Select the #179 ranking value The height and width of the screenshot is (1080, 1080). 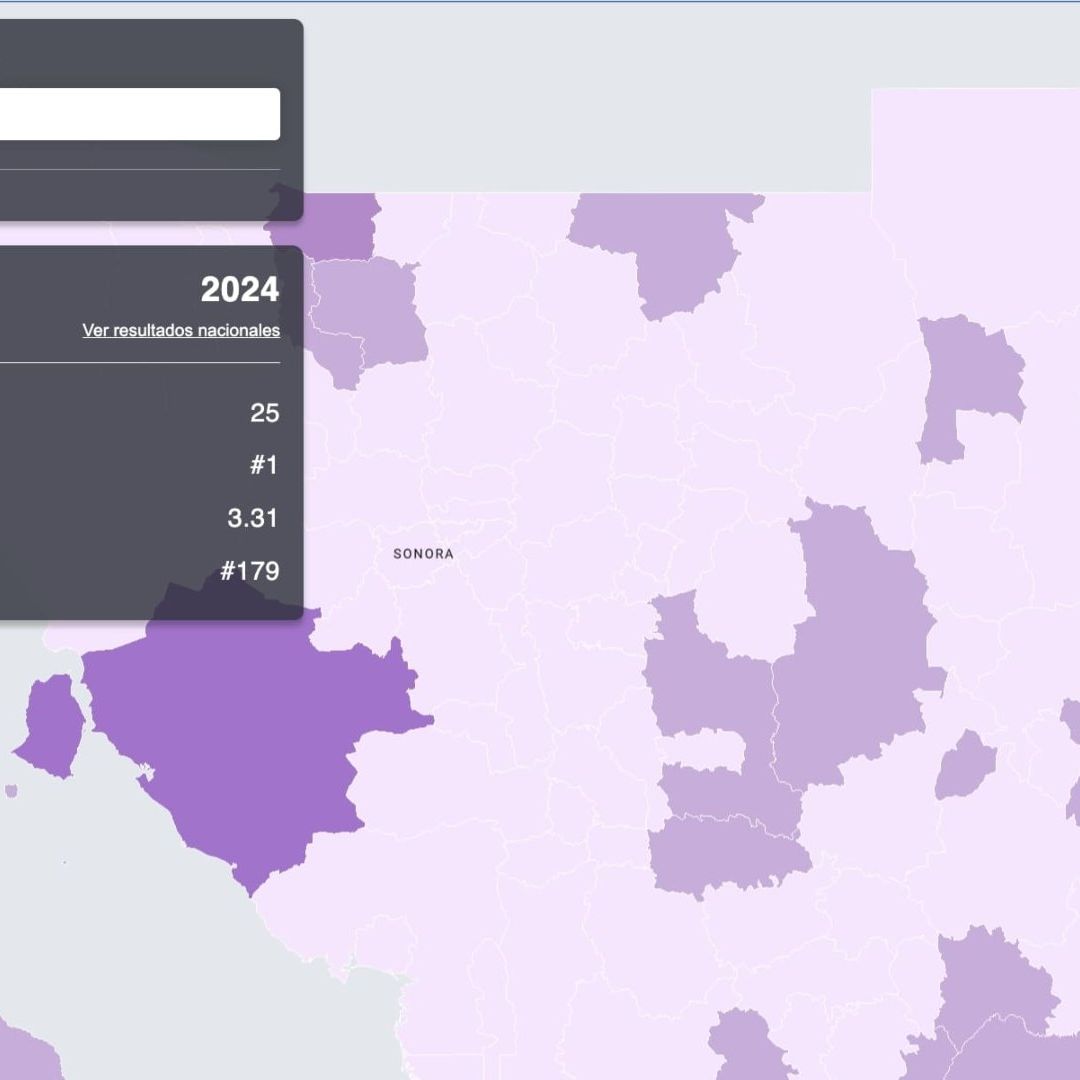(x=249, y=571)
